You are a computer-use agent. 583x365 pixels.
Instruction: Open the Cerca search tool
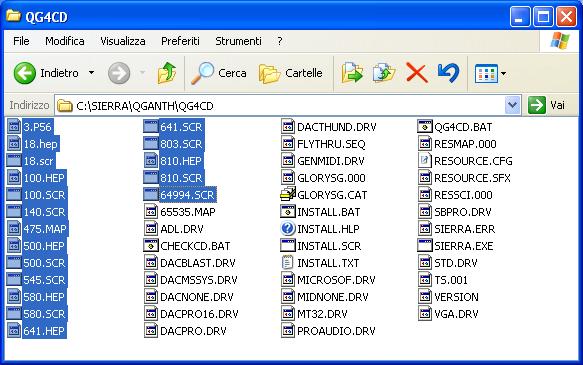pos(219,73)
